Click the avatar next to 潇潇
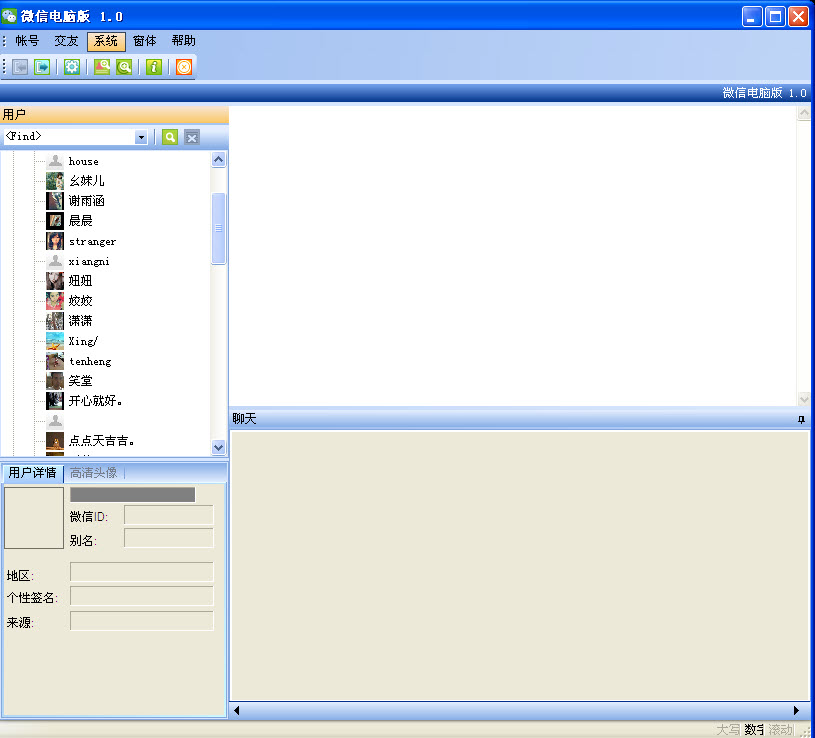 55,321
